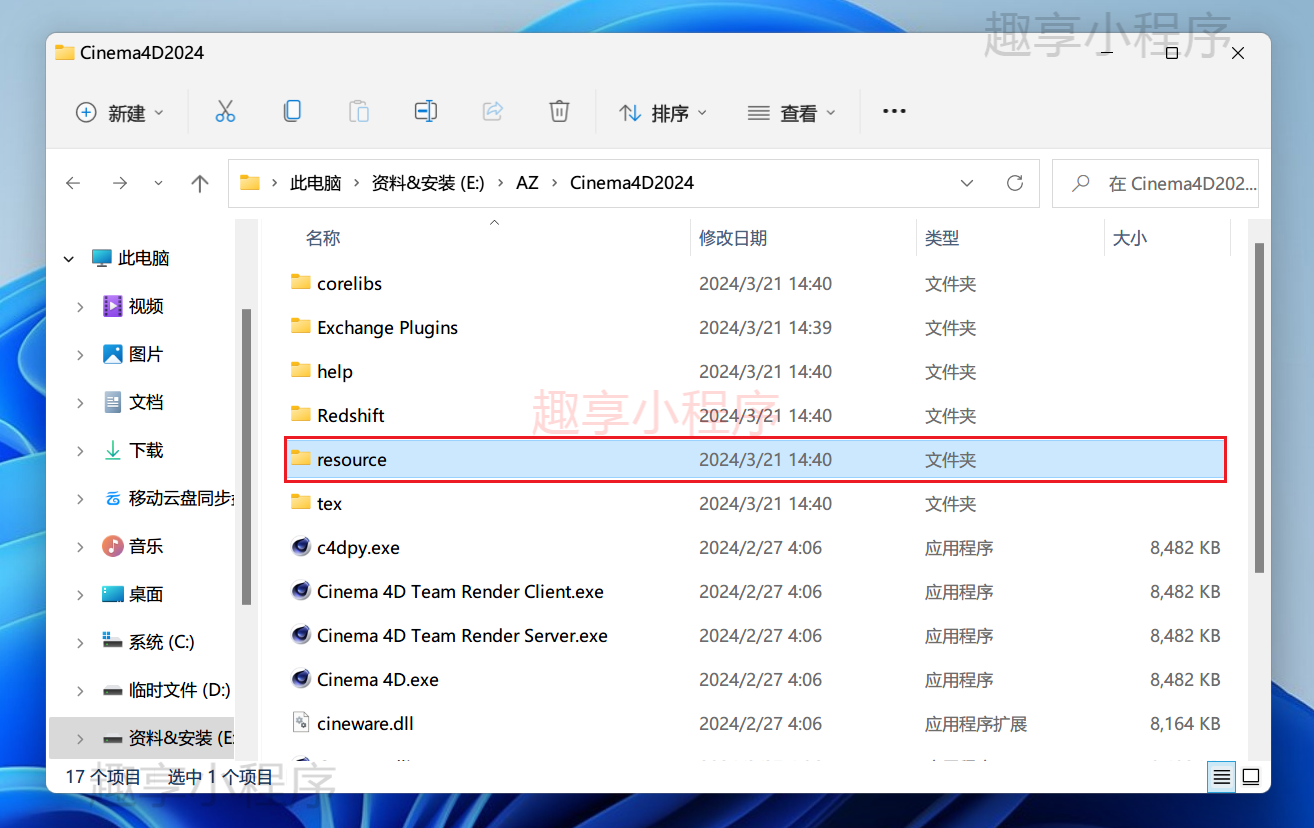Screen dimensions: 1314x828
Task: Click 资料&安装 (E:) breadcrumb segment
Action: tap(428, 183)
